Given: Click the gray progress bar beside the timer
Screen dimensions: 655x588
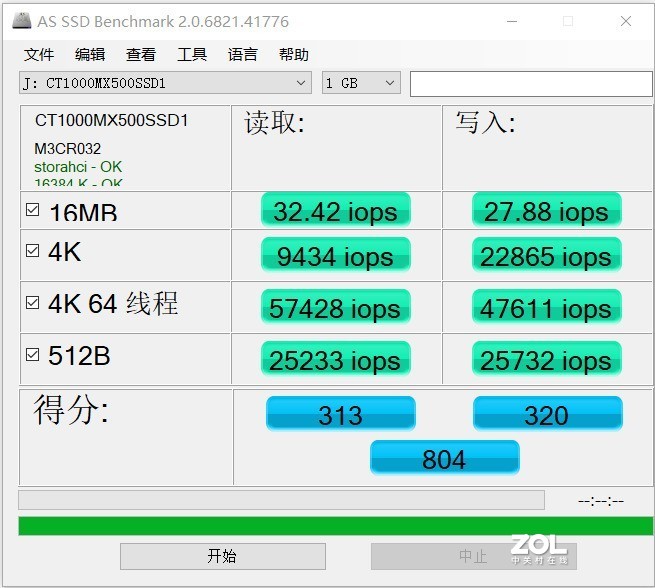Looking at the screenshot, I should click(281, 500).
